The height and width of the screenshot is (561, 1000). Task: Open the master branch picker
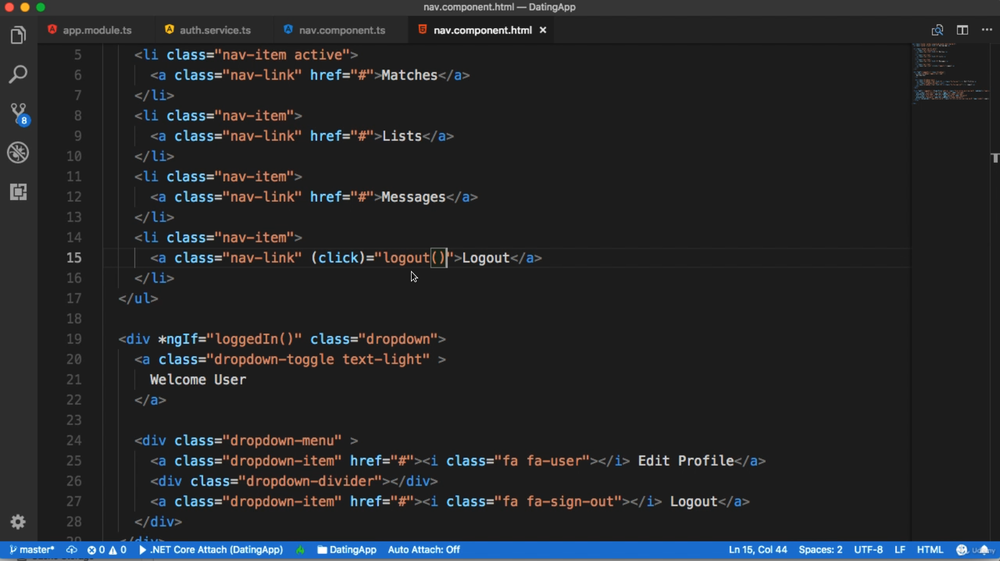pos(32,550)
